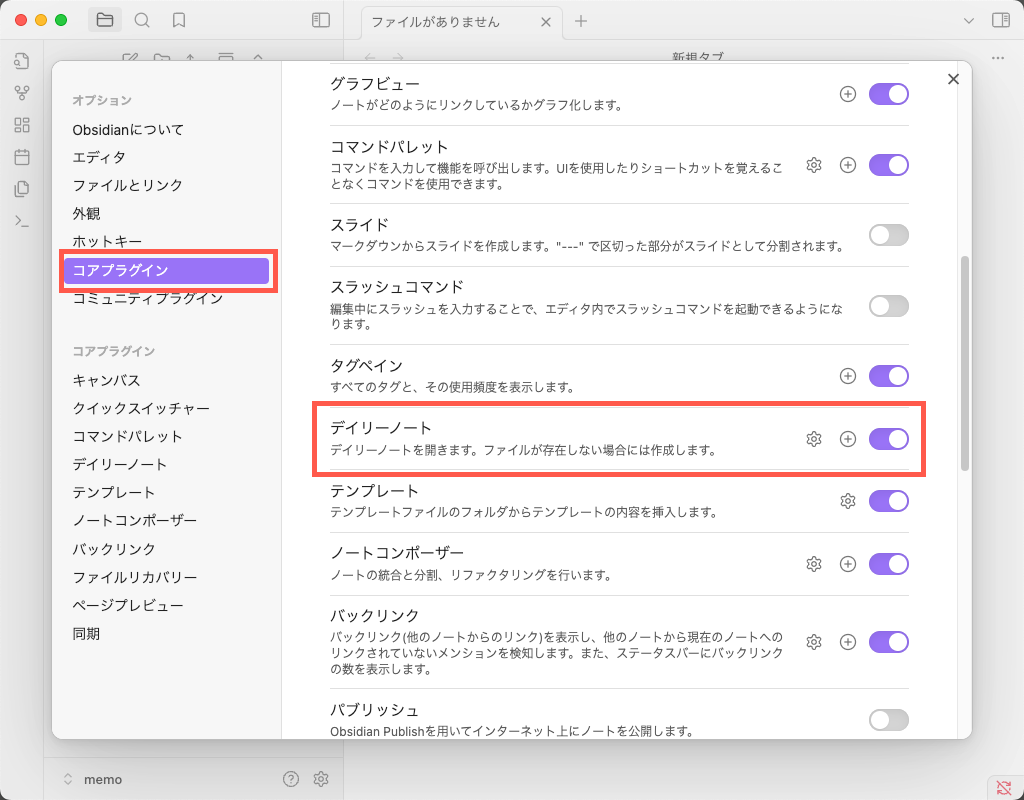The height and width of the screenshot is (800, 1024).
Task: Click the sync status icon in the status bar
Action: pos(1004,788)
